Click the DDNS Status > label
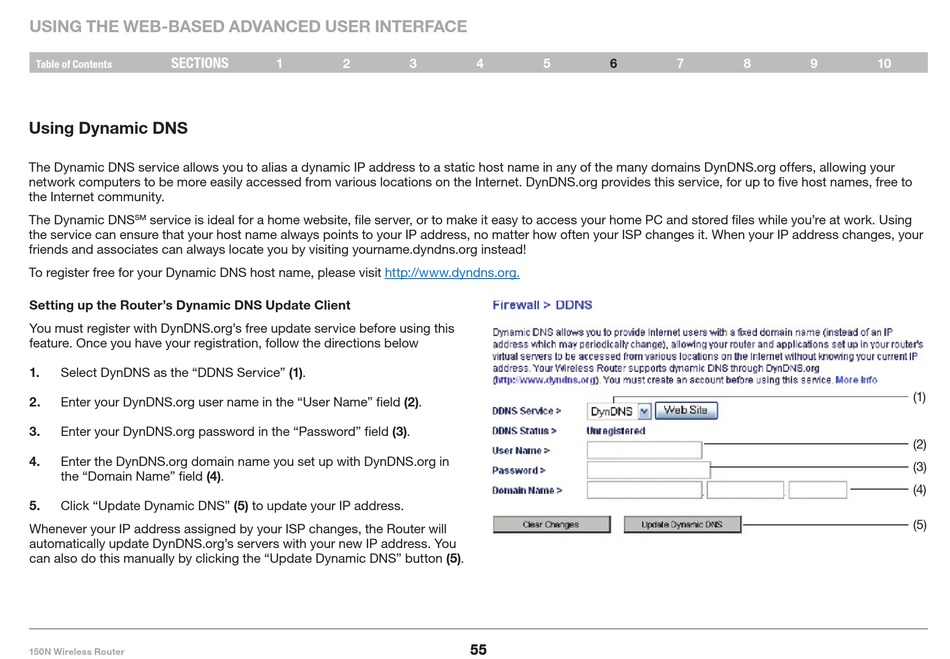Viewport: 950px width, 659px height. tap(524, 431)
